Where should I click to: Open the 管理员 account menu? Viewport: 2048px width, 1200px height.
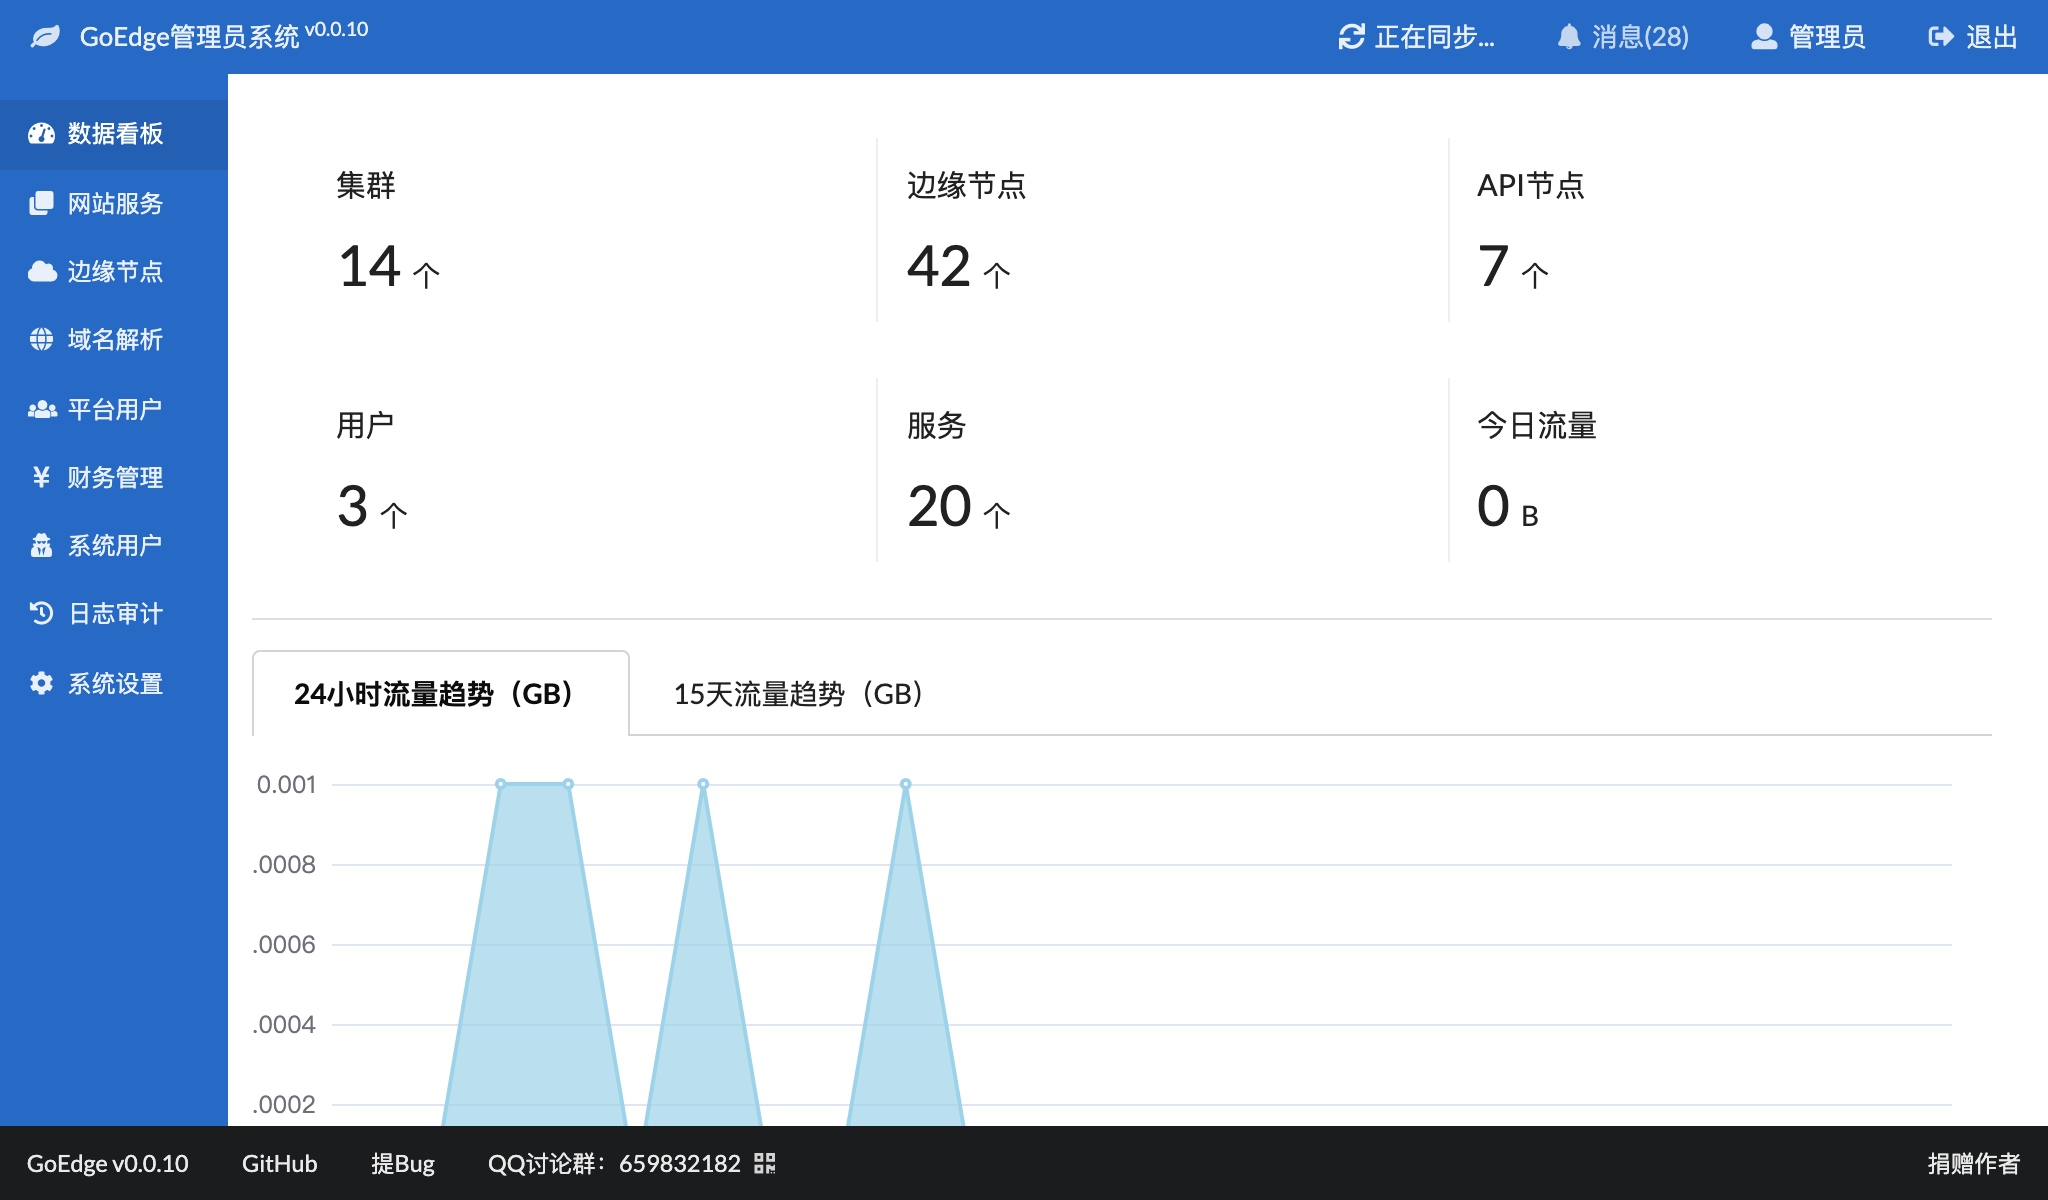1762,36
